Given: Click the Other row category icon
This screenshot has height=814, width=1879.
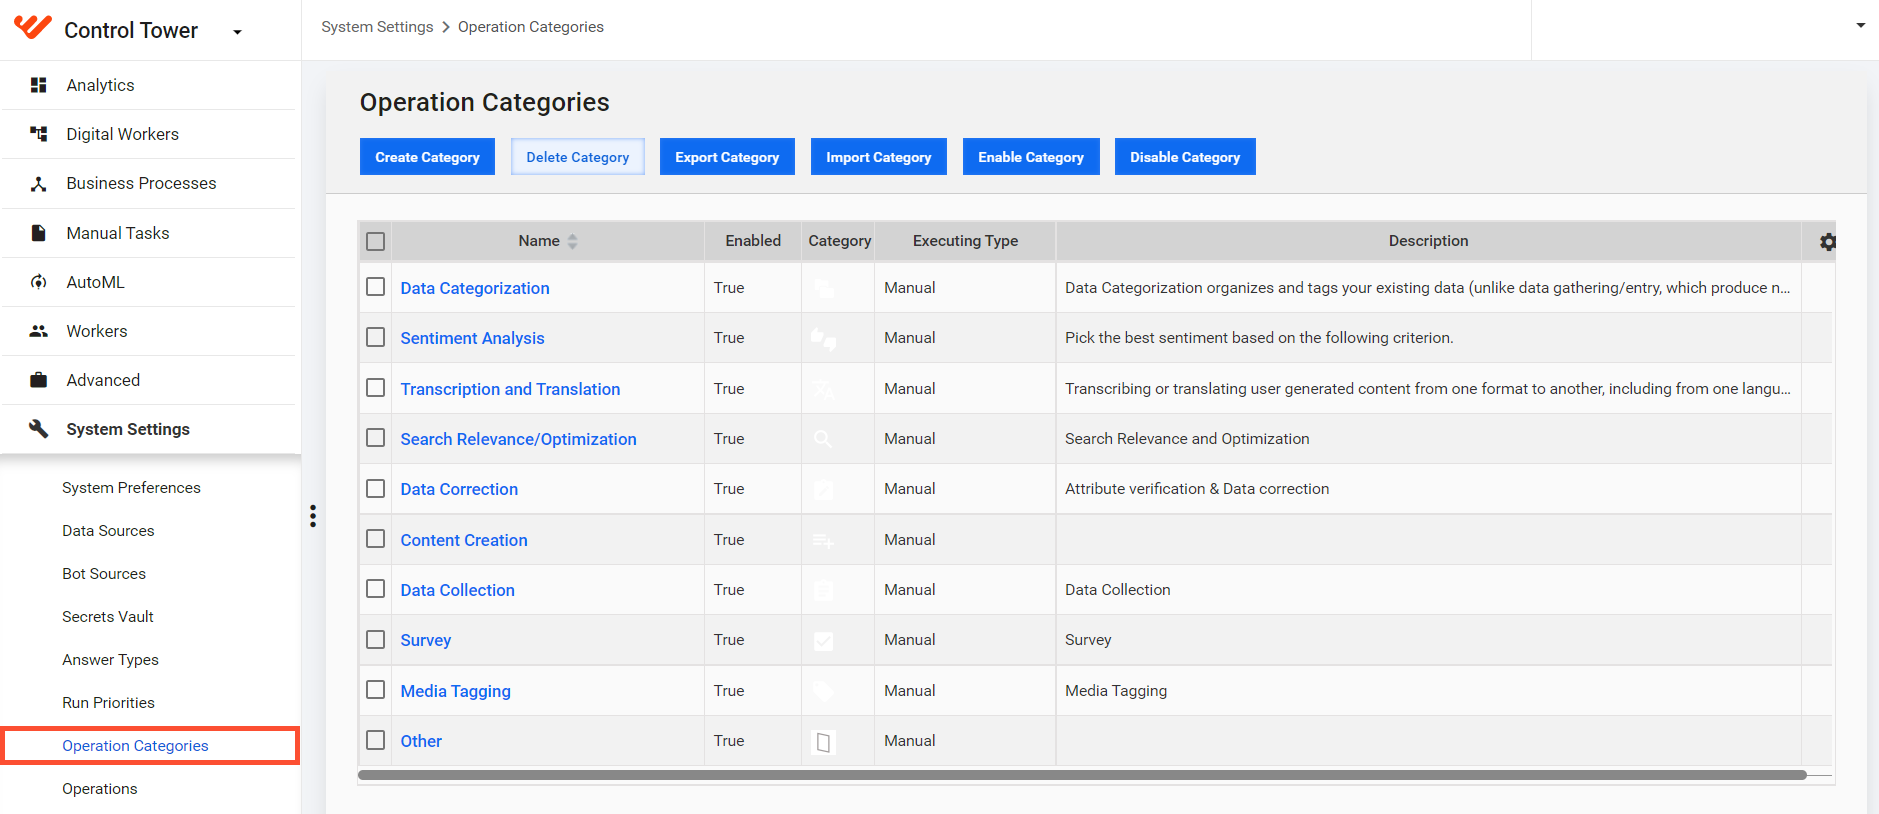Looking at the screenshot, I should tap(823, 742).
